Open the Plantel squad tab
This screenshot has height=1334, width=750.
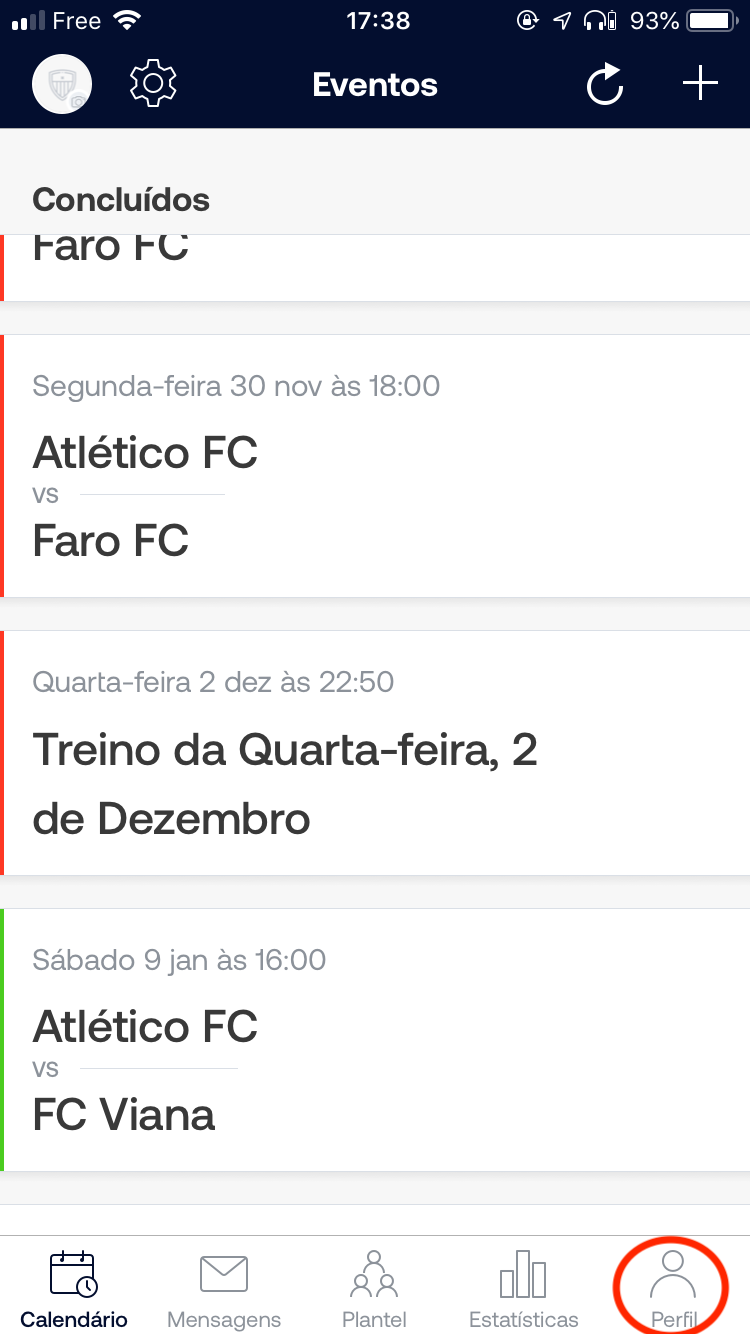(374, 1288)
